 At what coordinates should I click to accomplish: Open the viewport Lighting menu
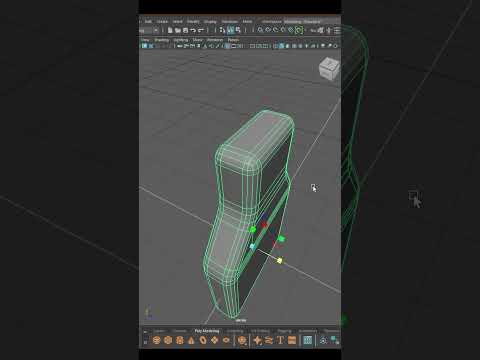point(181,40)
